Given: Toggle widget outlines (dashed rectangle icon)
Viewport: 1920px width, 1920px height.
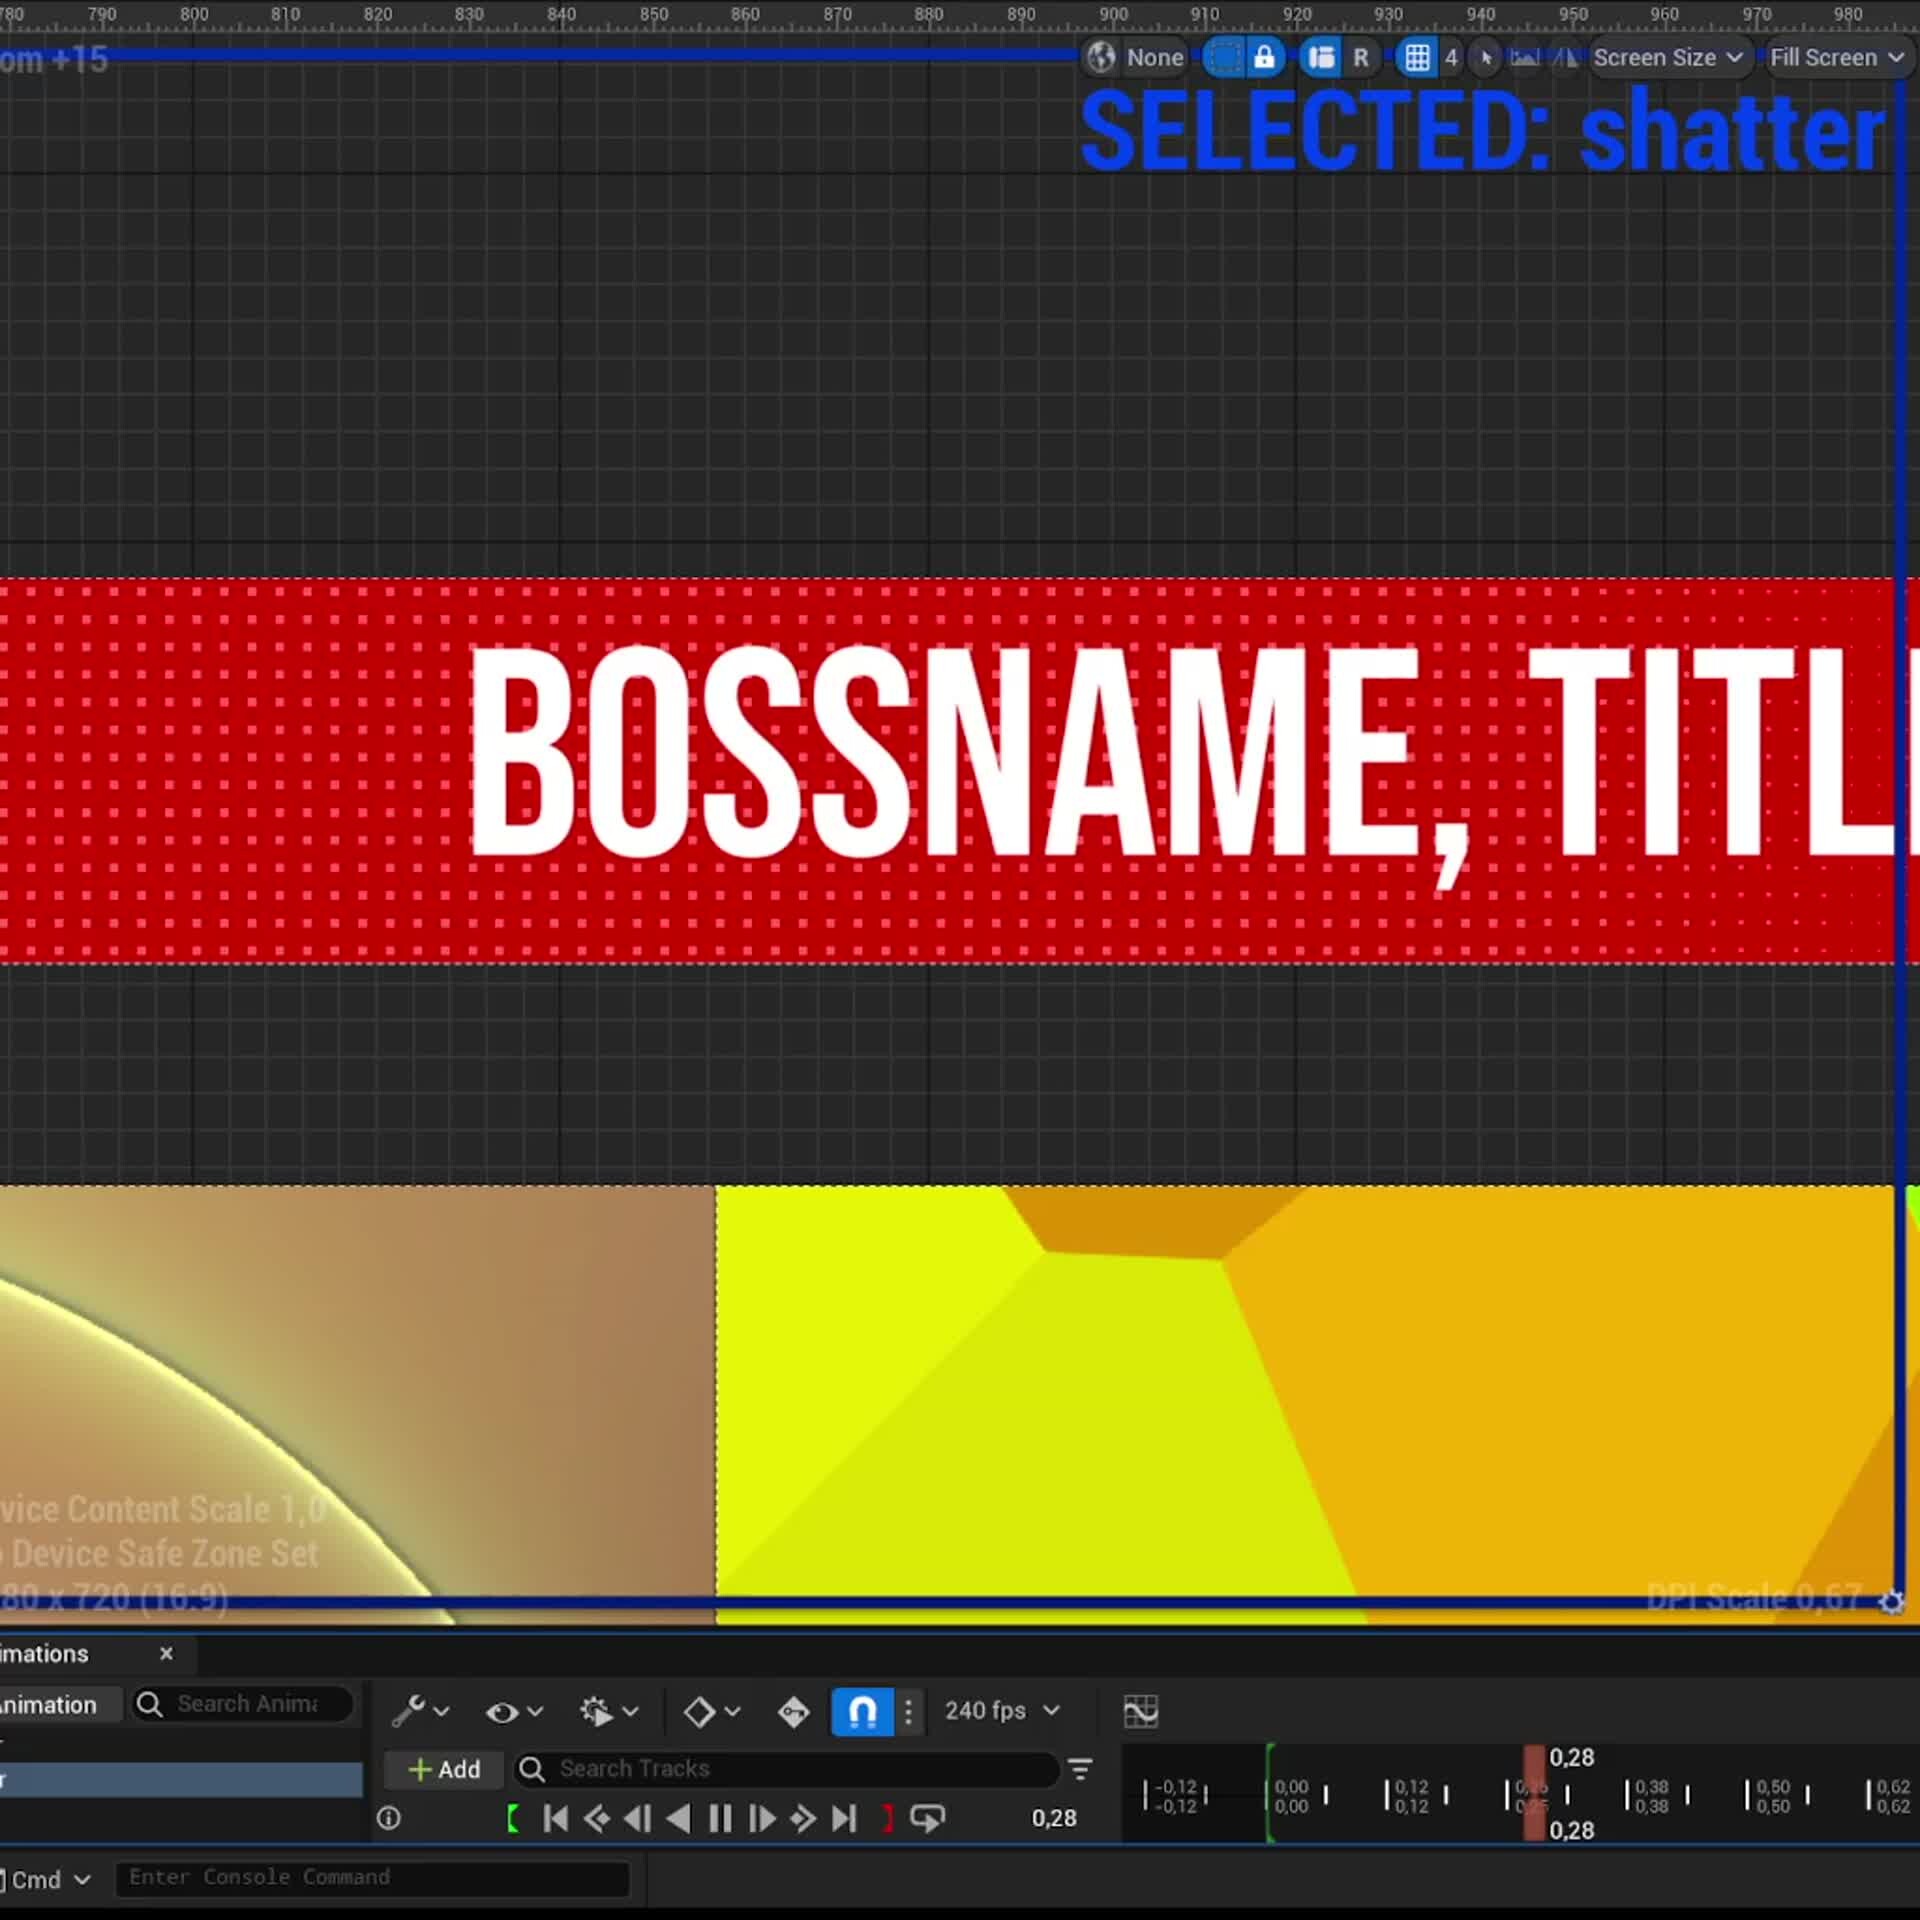Looking at the screenshot, I should pyautogui.click(x=1223, y=57).
